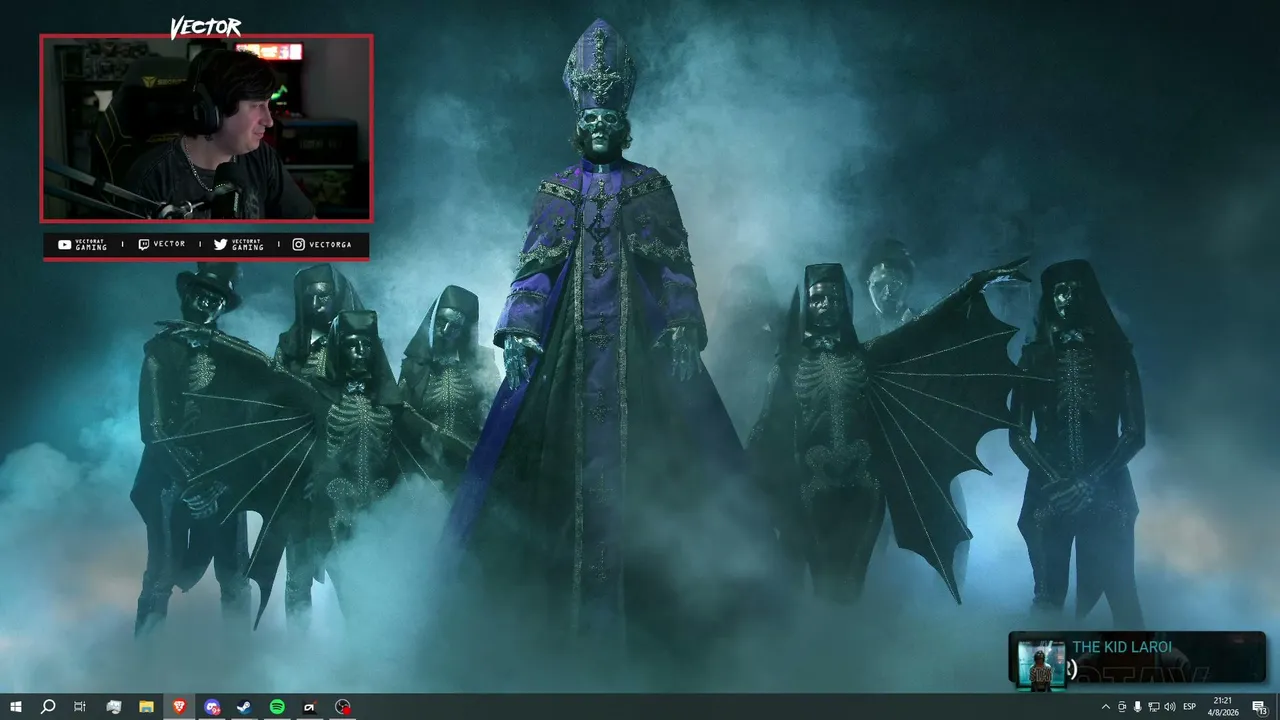Click the Meet Now camera tray icon
Viewport: 1280px width, 720px height.
1122,707
